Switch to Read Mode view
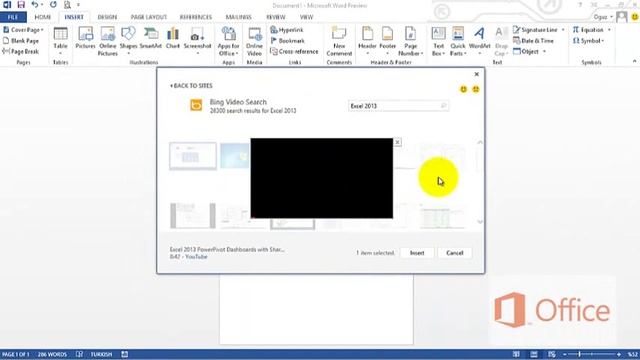The height and width of the screenshot is (360, 640). 516,354
